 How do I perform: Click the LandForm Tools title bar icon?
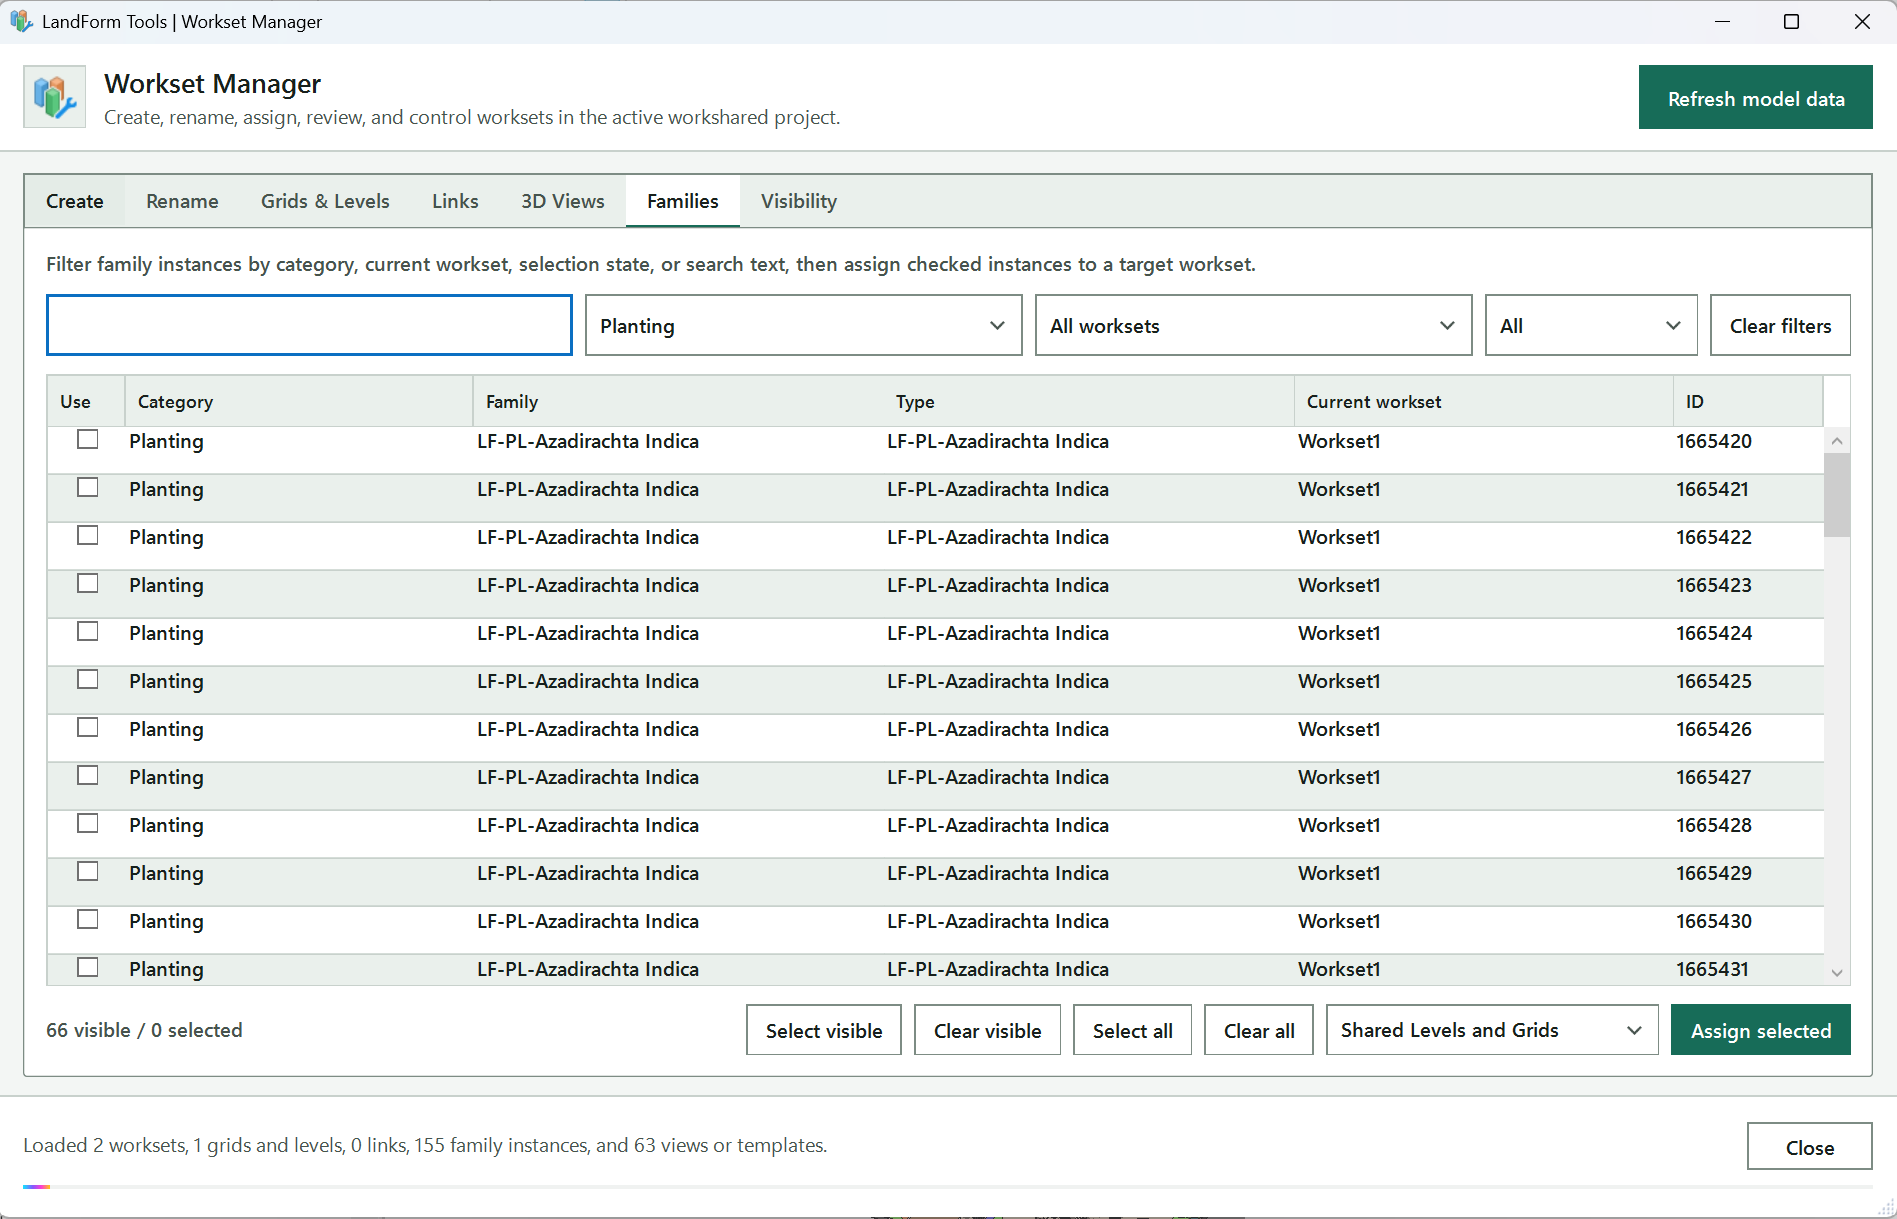pyautogui.click(x=21, y=21)
